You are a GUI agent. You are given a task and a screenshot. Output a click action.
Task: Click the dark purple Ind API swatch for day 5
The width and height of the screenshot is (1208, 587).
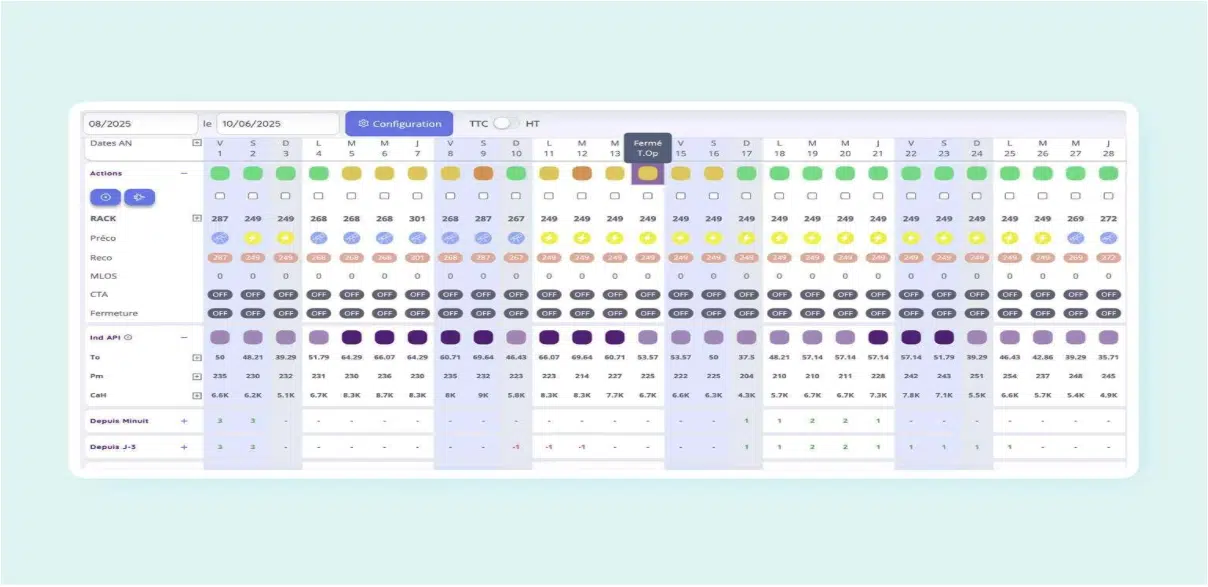352,338
